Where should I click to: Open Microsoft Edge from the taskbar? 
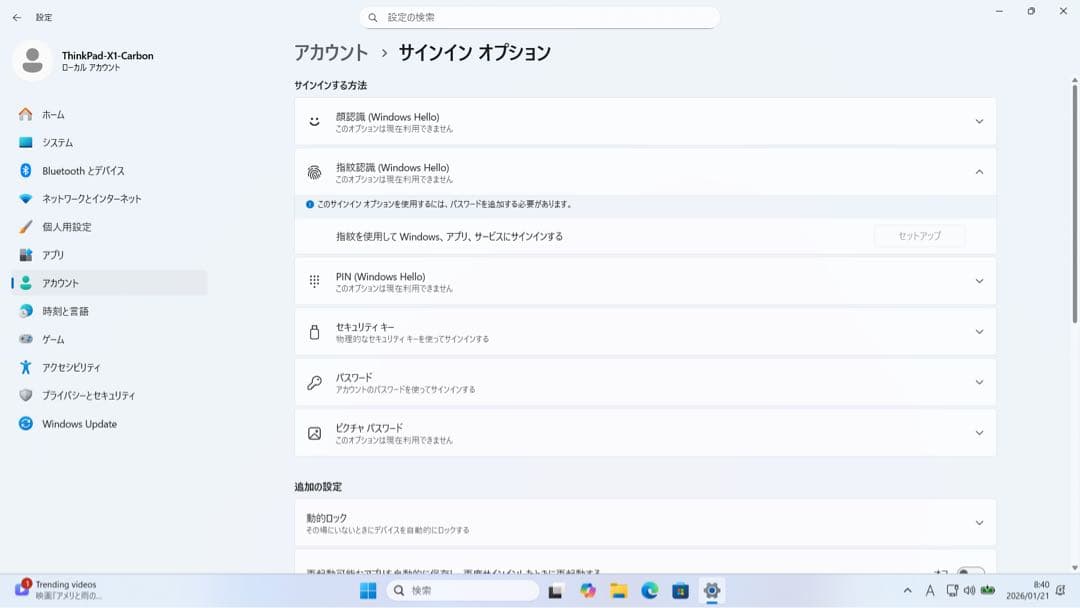coord(650,591)
